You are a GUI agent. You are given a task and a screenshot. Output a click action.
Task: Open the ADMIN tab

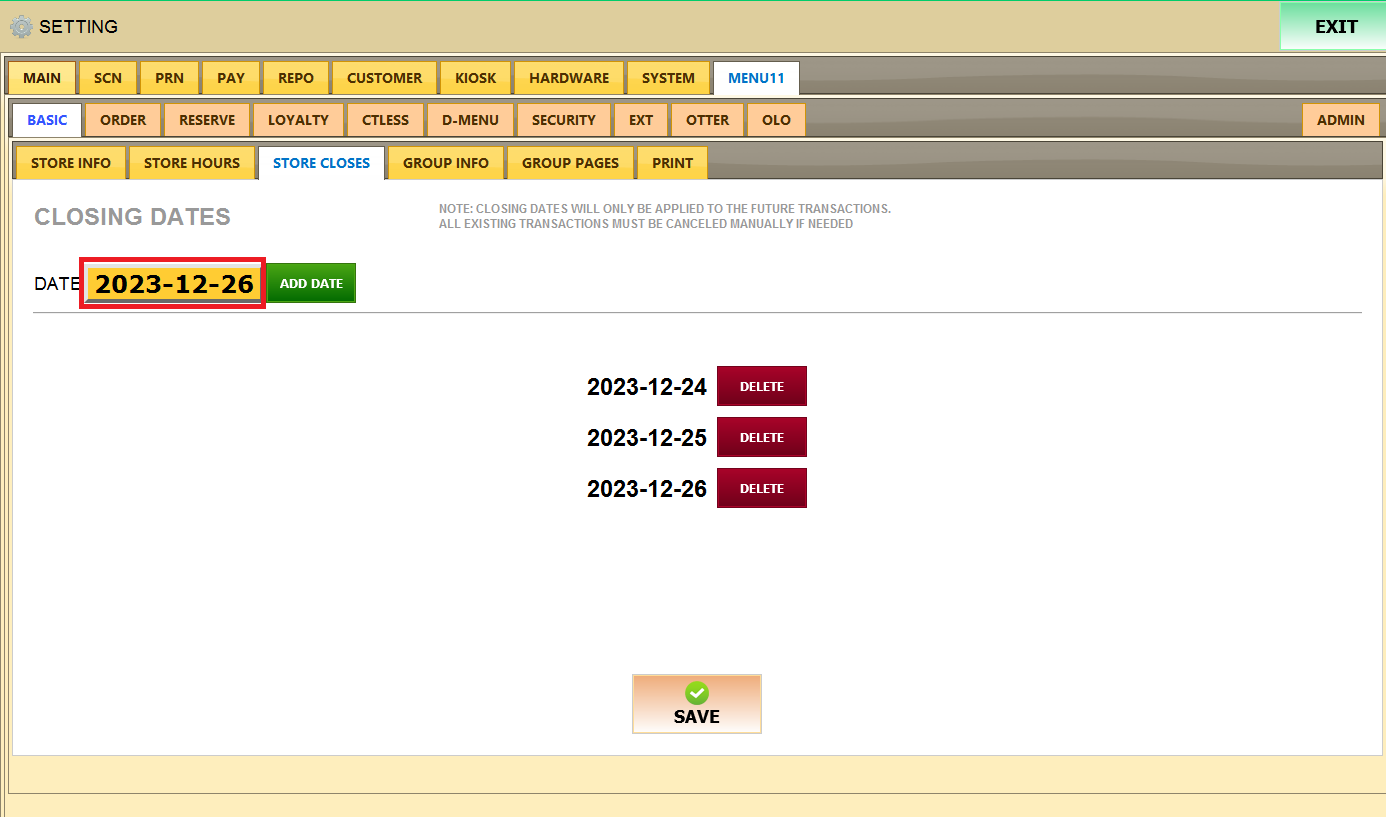[x=1340, y=120]
